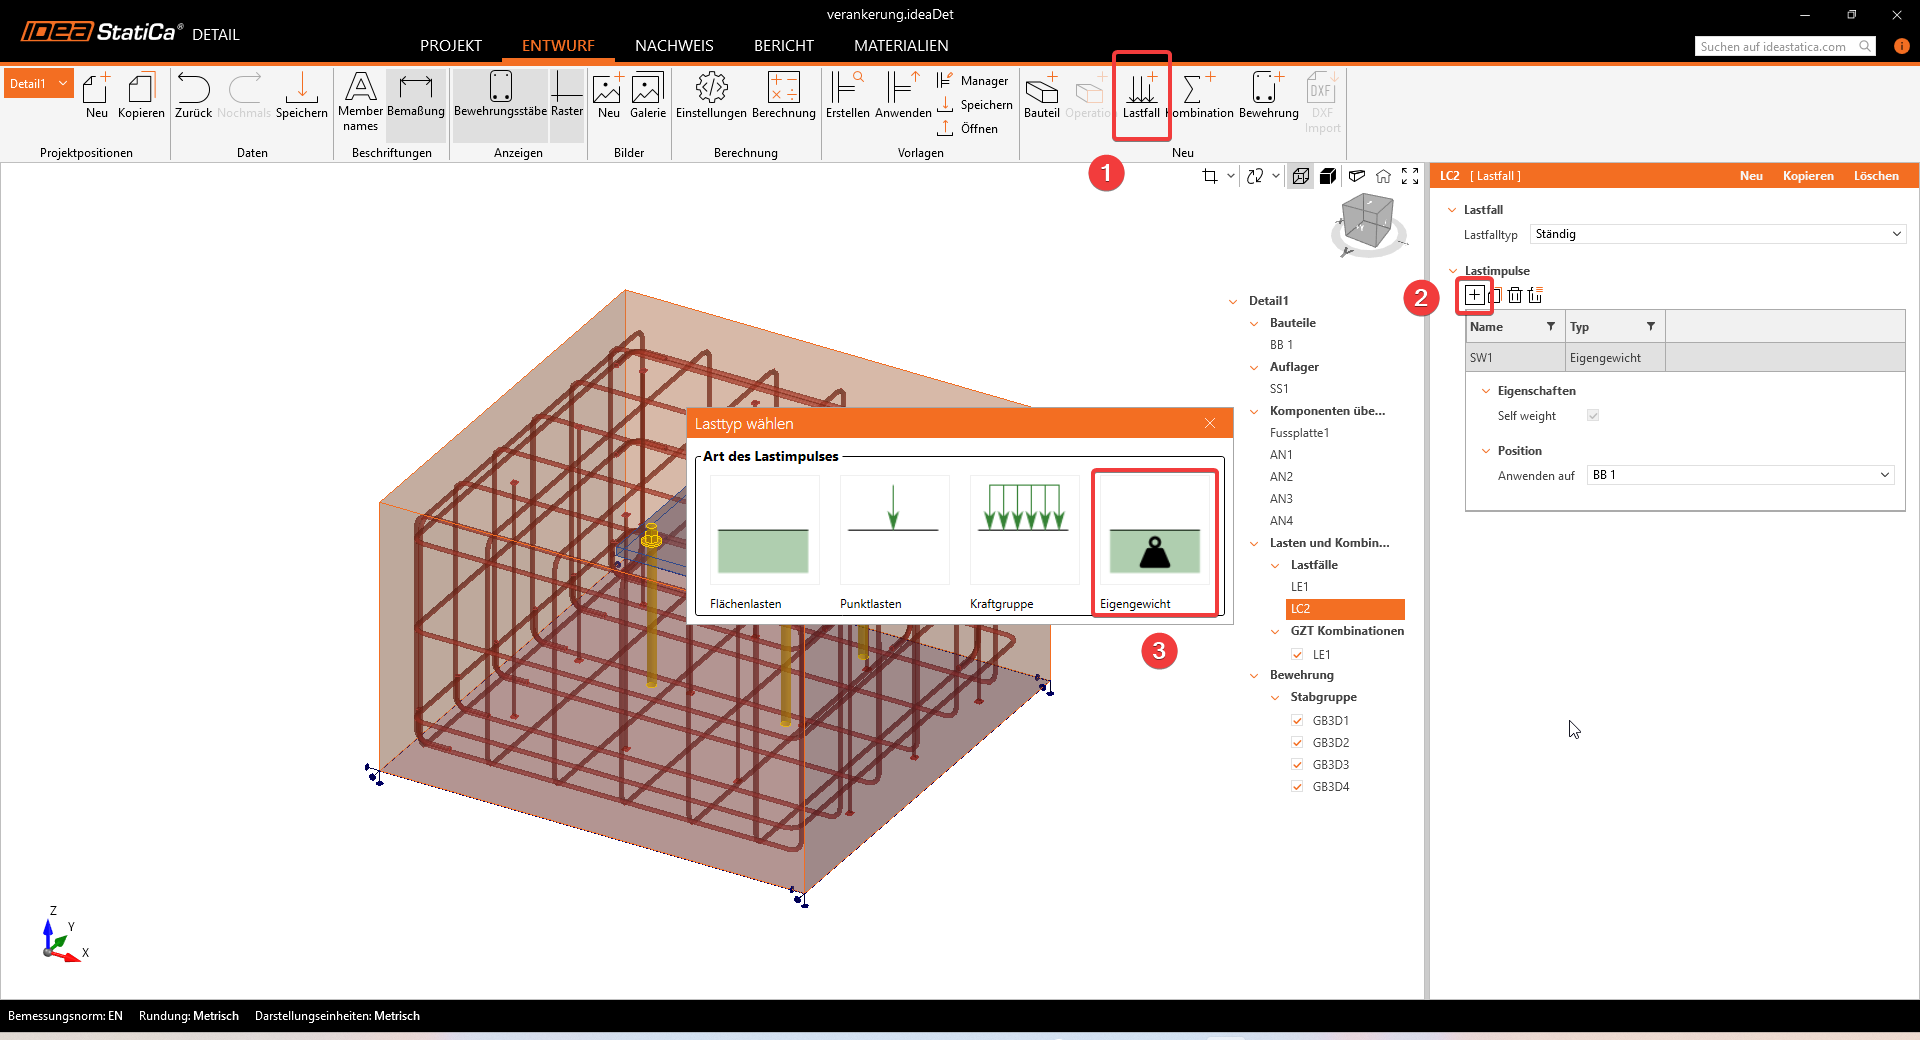This screenshot has height=1040, width=1920.
Task: Uncheck the GB3D1 reinforcement group
Action: pos(1297,721)
